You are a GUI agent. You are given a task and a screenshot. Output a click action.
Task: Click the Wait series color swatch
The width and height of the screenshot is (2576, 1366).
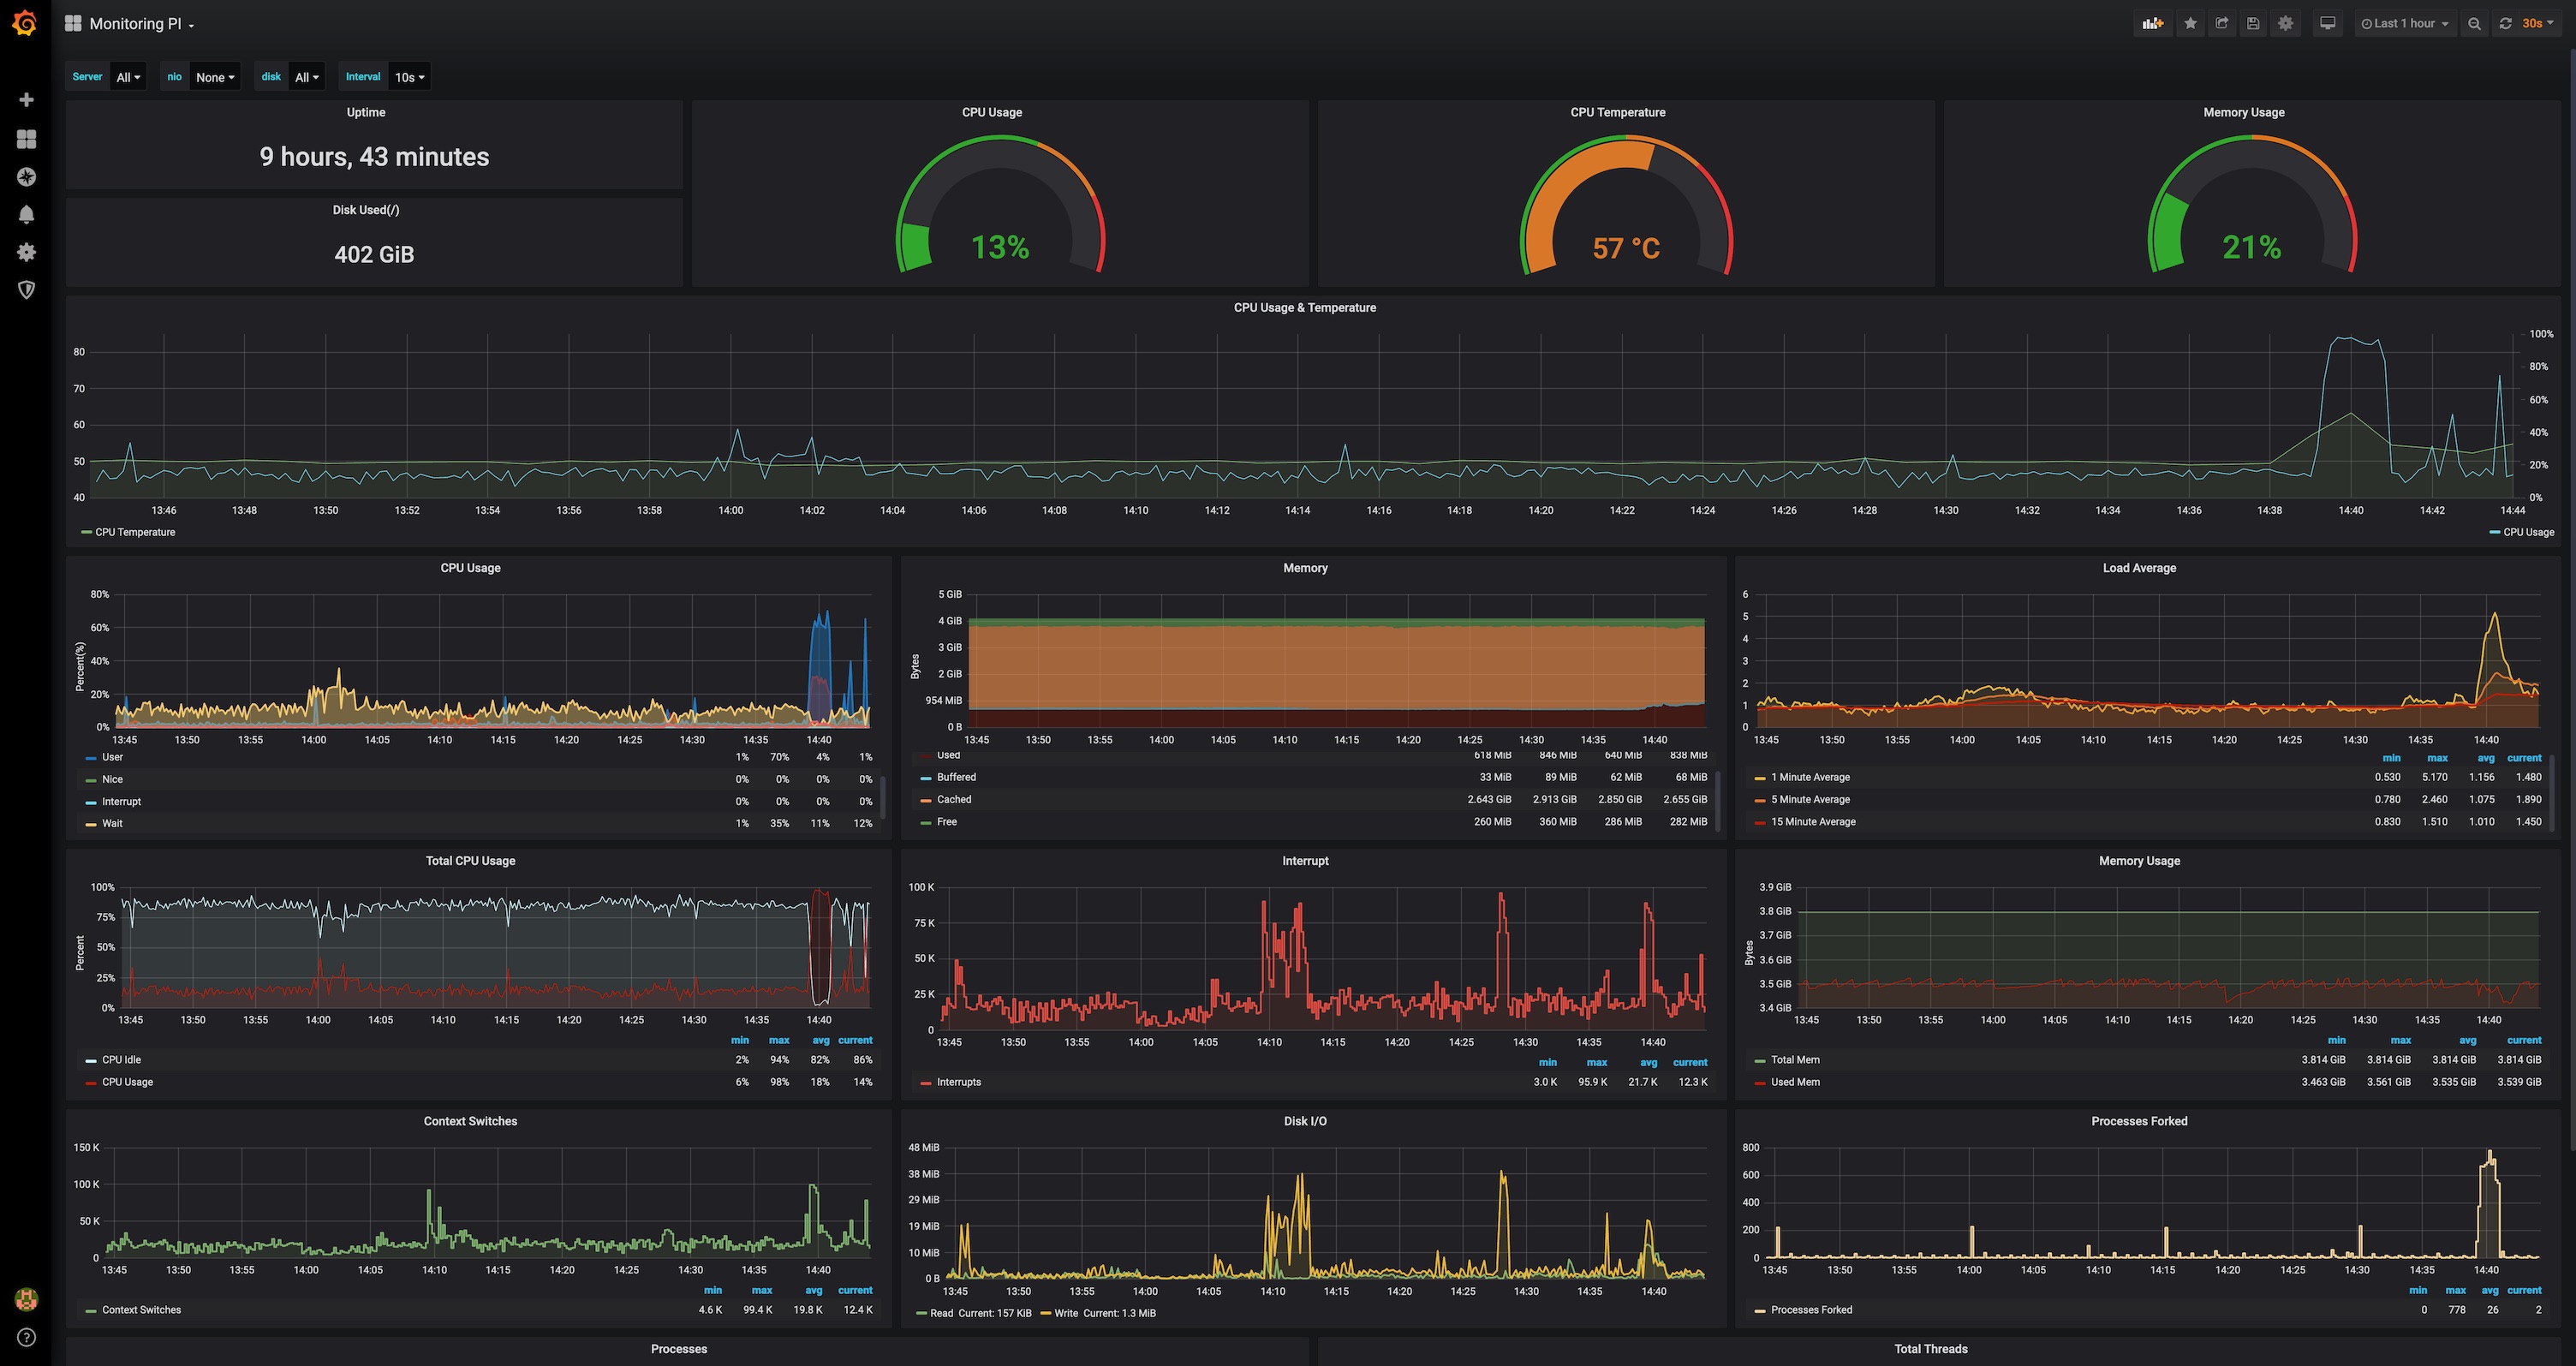click(x=91, y=824)
